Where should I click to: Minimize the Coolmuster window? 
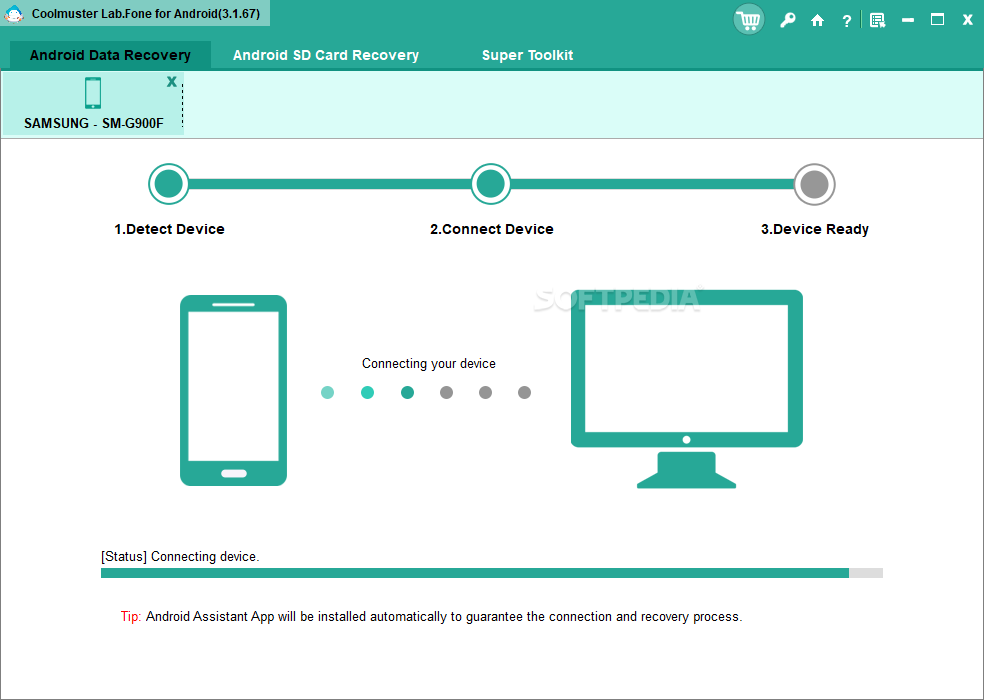pos(907,20)
